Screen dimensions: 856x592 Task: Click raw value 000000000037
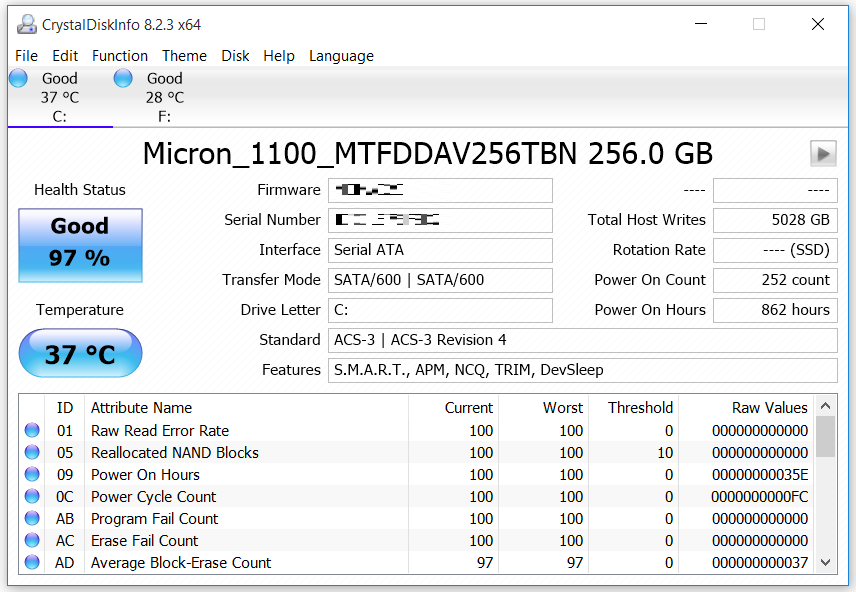tap(760, 563)
